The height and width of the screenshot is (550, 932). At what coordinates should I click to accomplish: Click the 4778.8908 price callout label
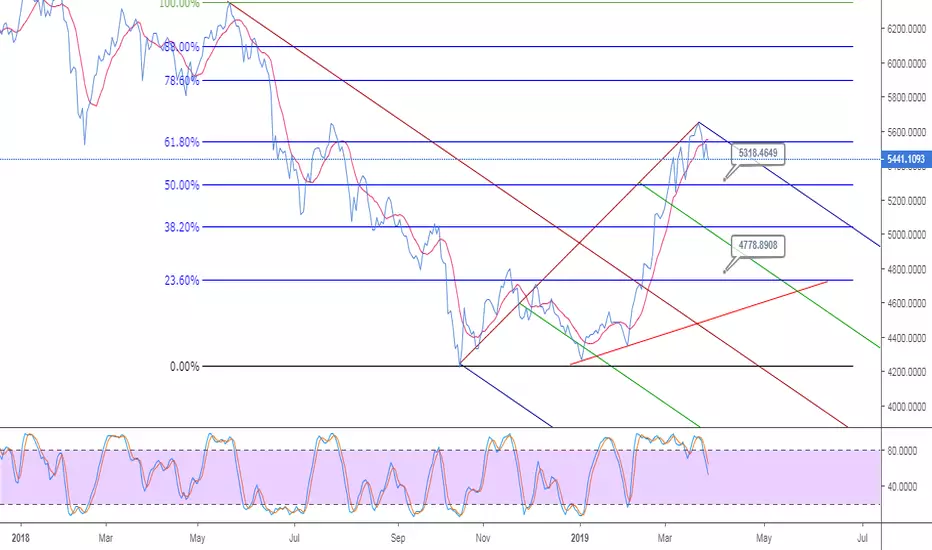point(758,246)
